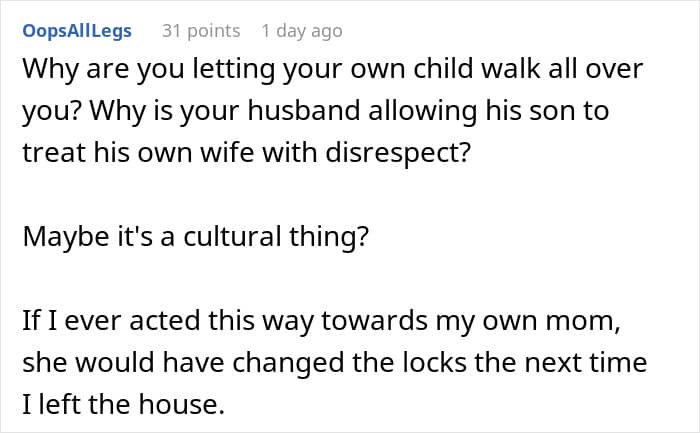700x433 pixels.
Task: Click the word "child" in the first line
Action: [x=469, y=71]
